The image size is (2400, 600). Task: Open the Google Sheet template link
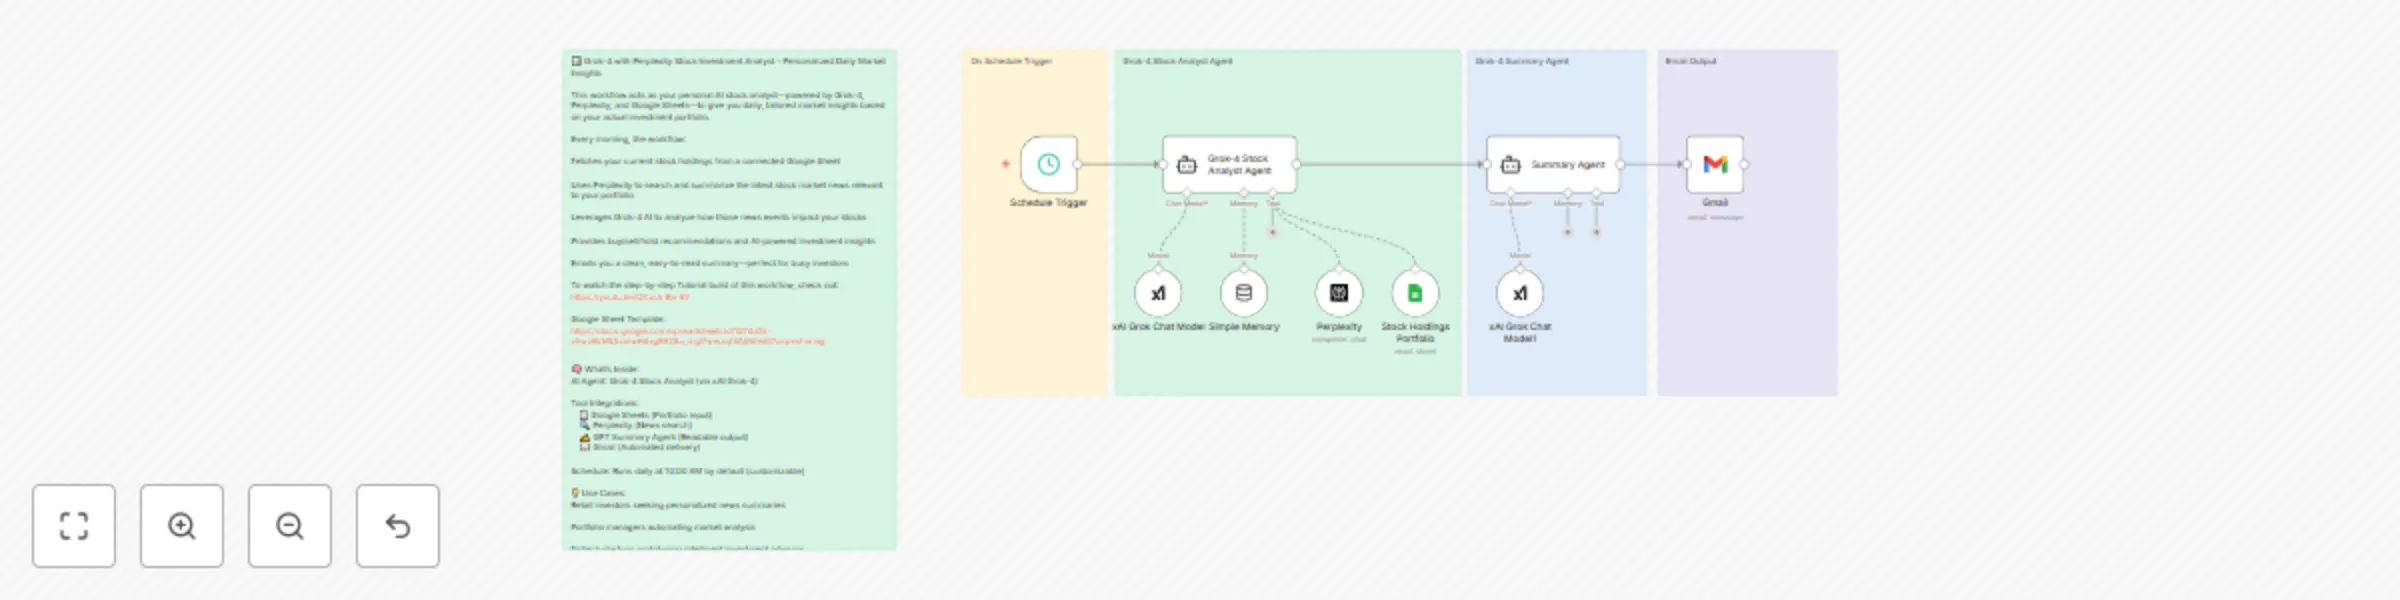[697, 336]
